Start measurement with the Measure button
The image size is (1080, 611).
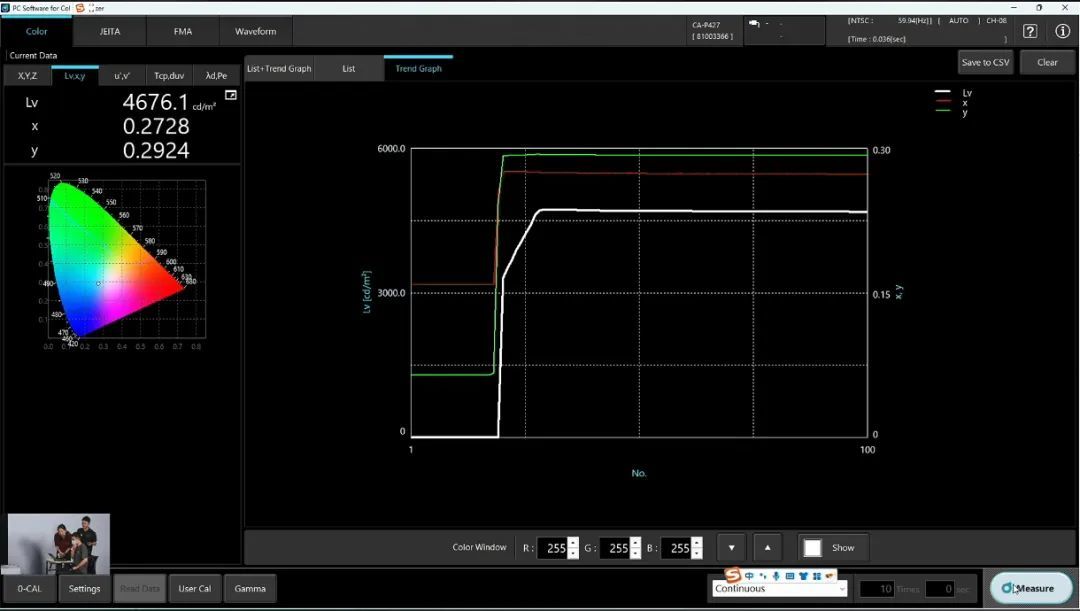(1030, 588)
